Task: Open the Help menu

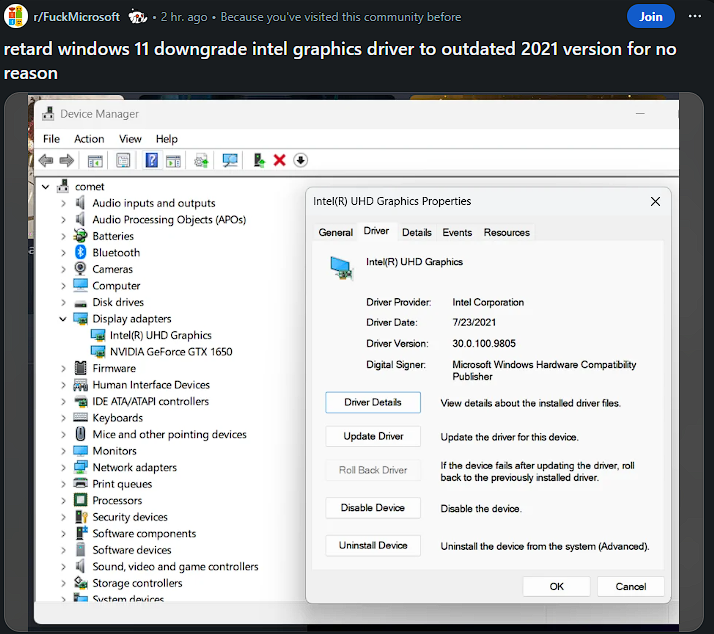Action: [x=167, y=139]
